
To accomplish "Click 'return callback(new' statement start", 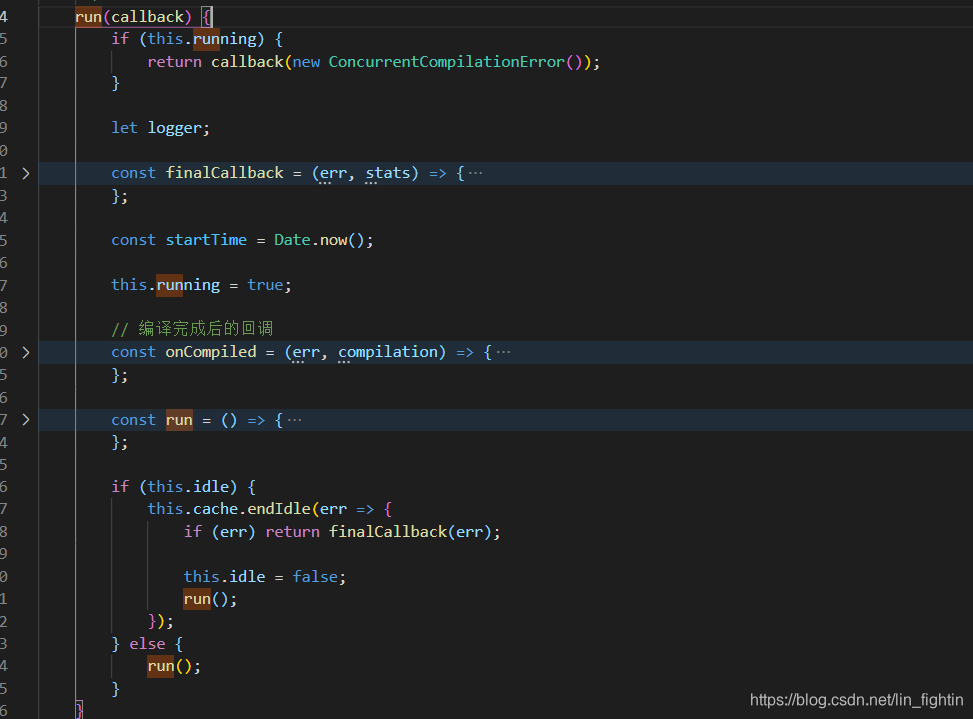I will click(x=234, y=61).
